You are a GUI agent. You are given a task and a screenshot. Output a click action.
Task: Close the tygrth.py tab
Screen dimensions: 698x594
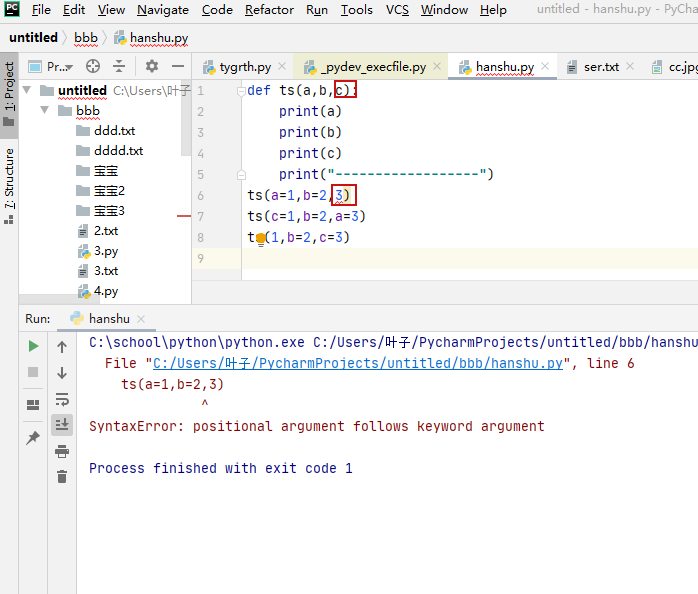(282, 66)
